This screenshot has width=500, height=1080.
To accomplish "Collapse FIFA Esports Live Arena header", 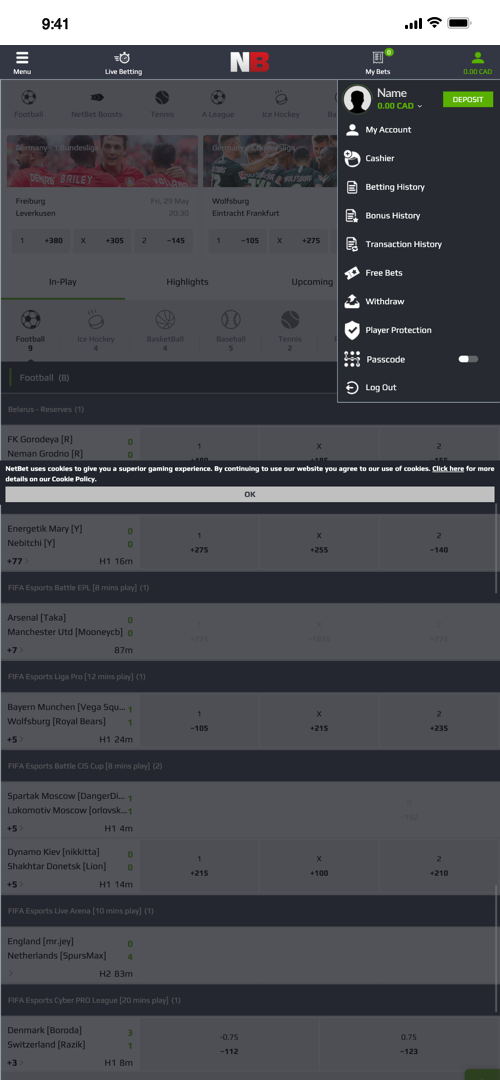I will click(x=250, y=911).
